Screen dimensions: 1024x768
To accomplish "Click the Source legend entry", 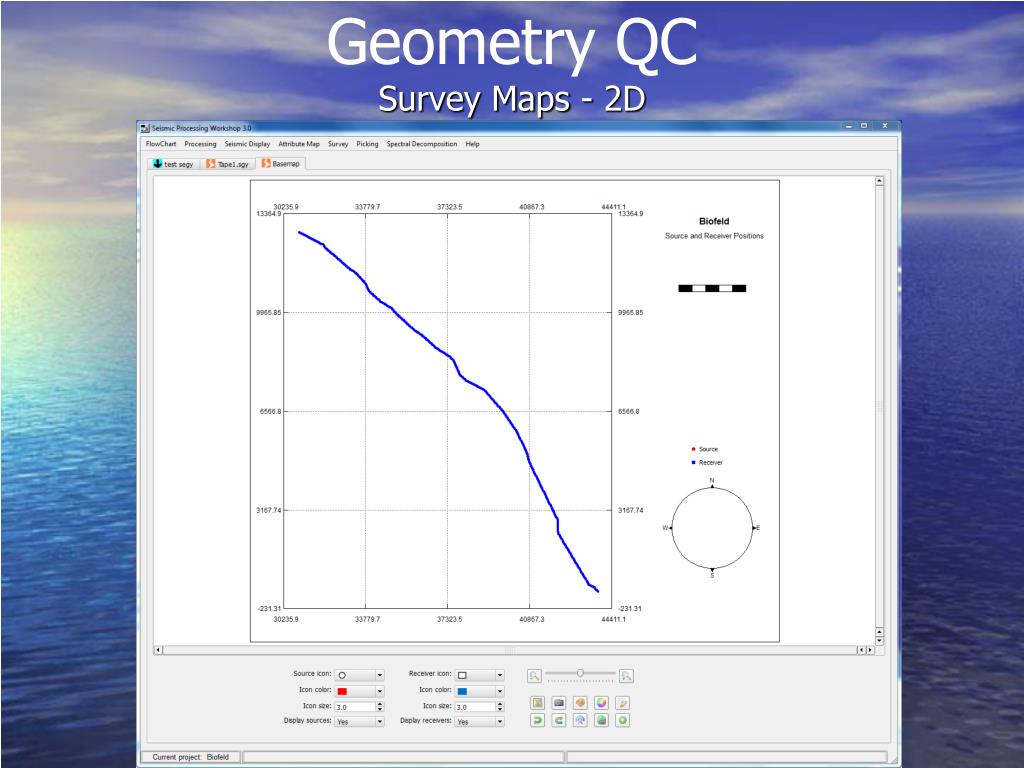I will (705, 449).
